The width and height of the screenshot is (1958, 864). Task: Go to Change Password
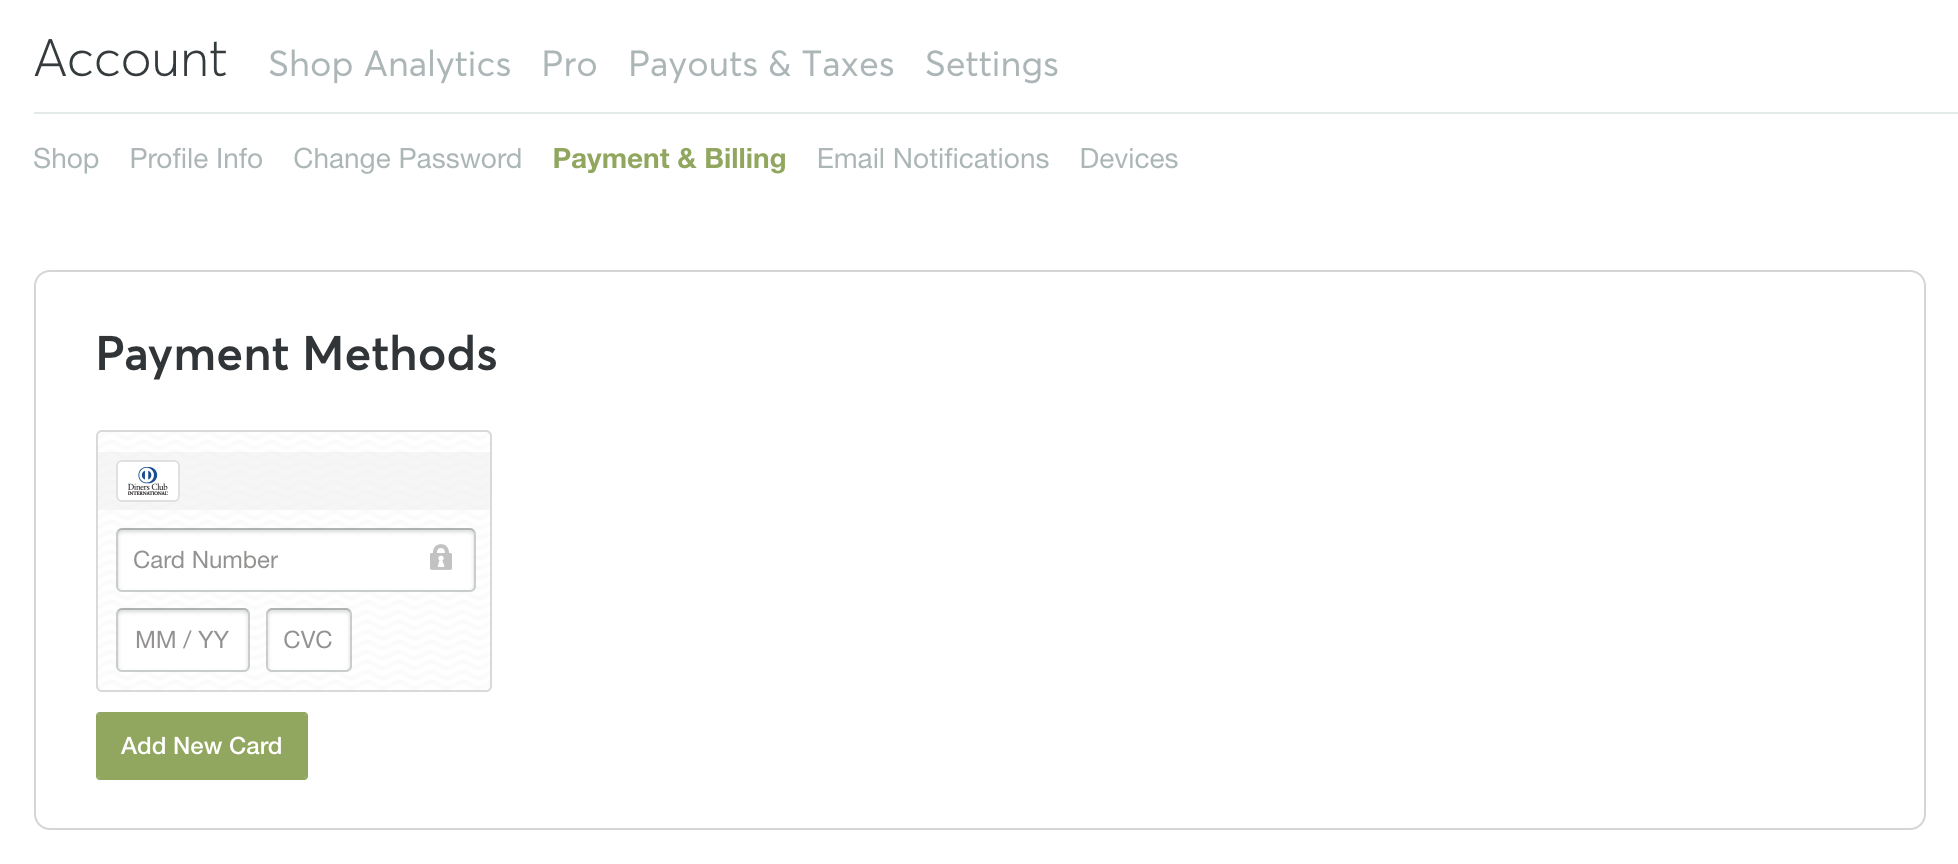(x=407, y=159)
